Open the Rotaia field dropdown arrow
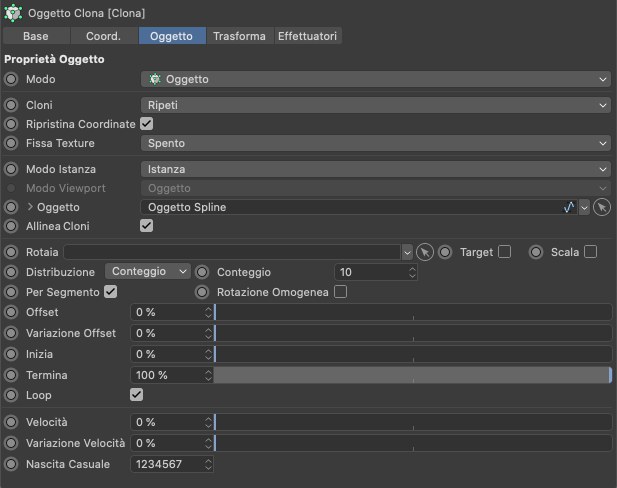Image resolution: width=617 pixels, height=488 pixels. click(407, 253)
